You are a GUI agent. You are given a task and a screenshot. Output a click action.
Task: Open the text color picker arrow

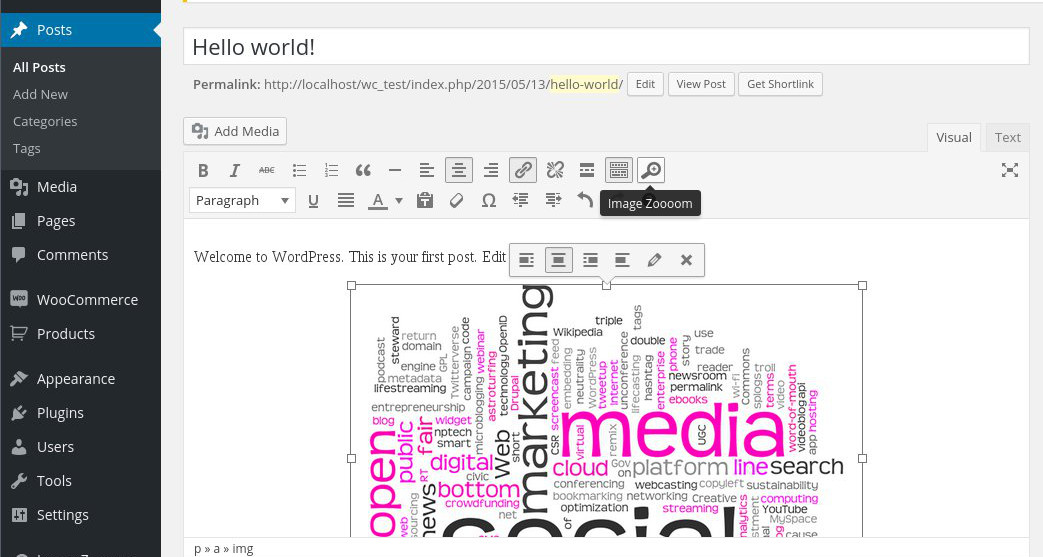pos(399,200)
